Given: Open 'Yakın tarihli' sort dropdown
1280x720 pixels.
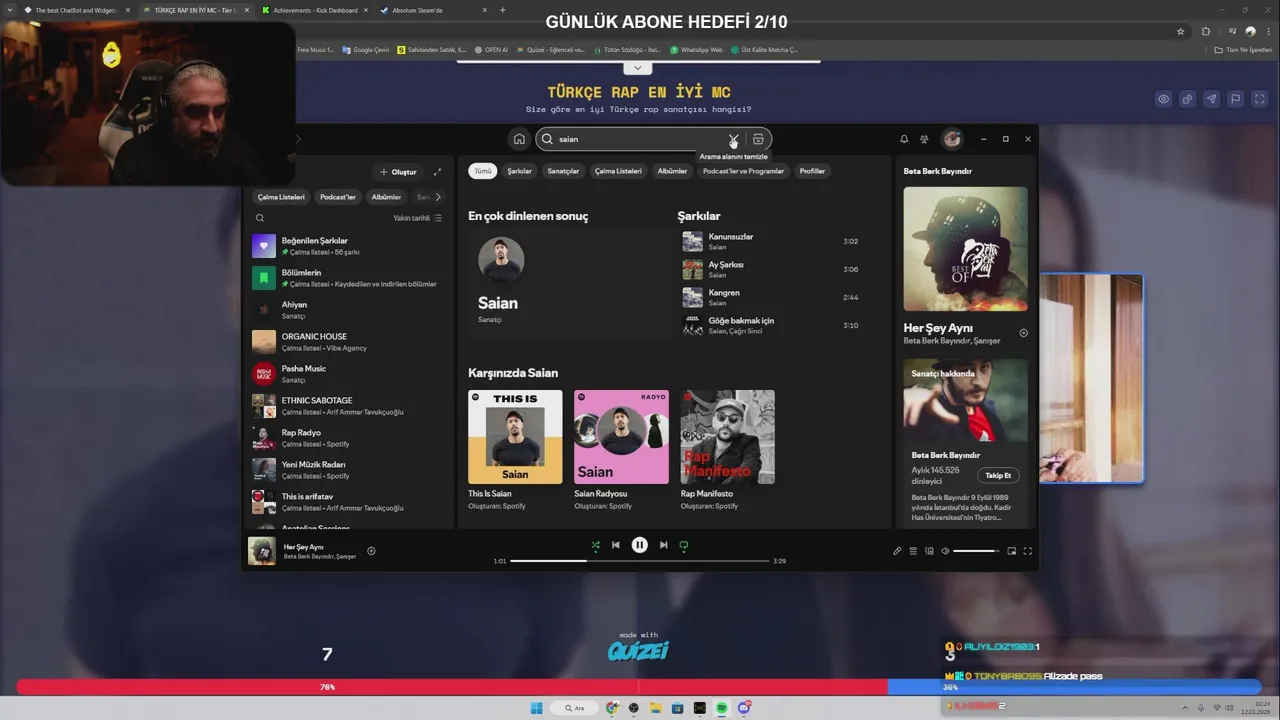Looking at the screenshot, I should coord(417,218).
